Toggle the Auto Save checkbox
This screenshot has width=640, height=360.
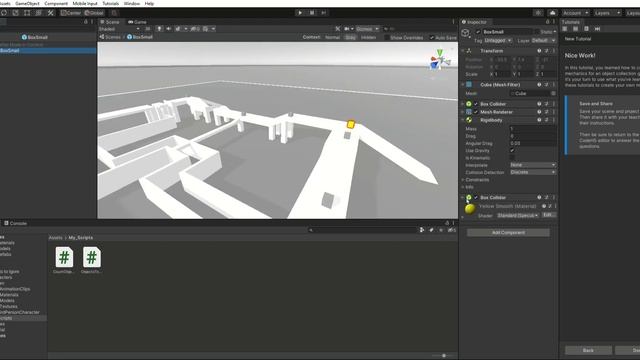(432, 38)
